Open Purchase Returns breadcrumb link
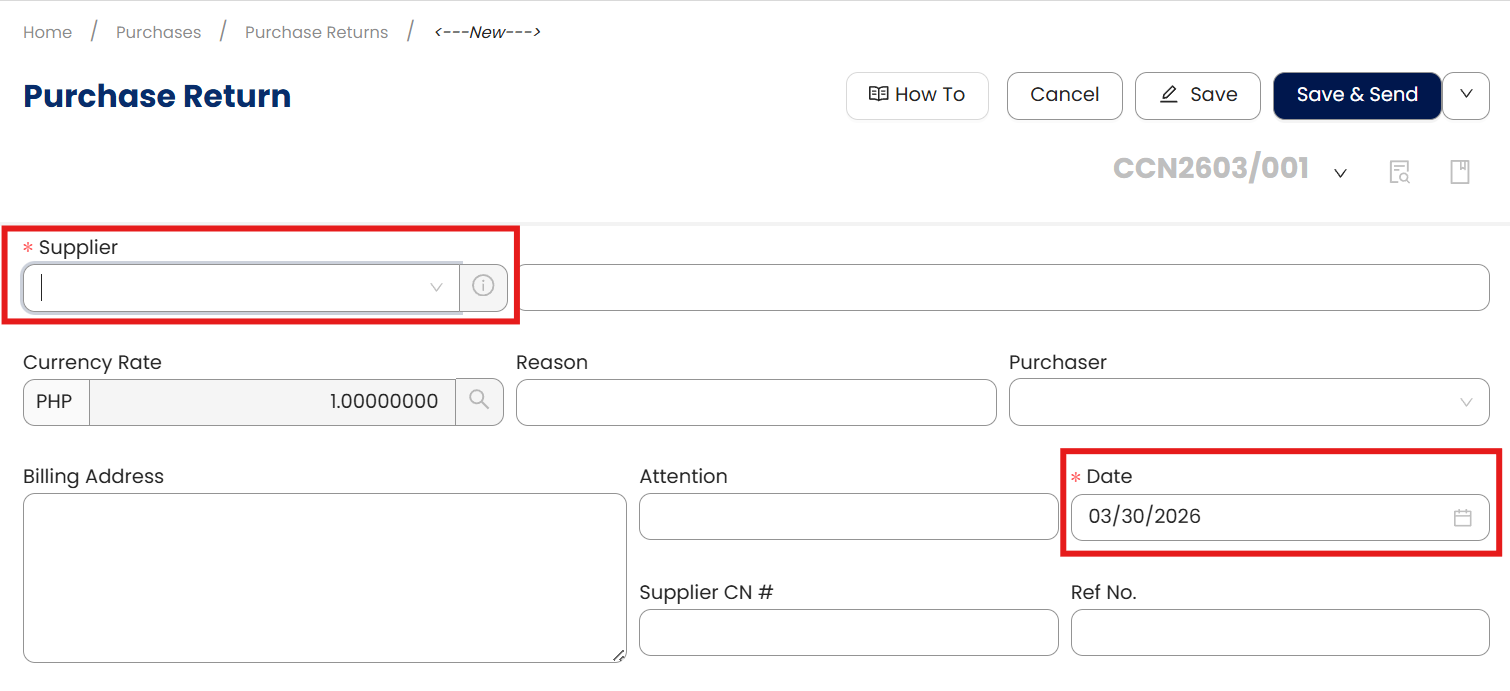 (x=316, y=32)
